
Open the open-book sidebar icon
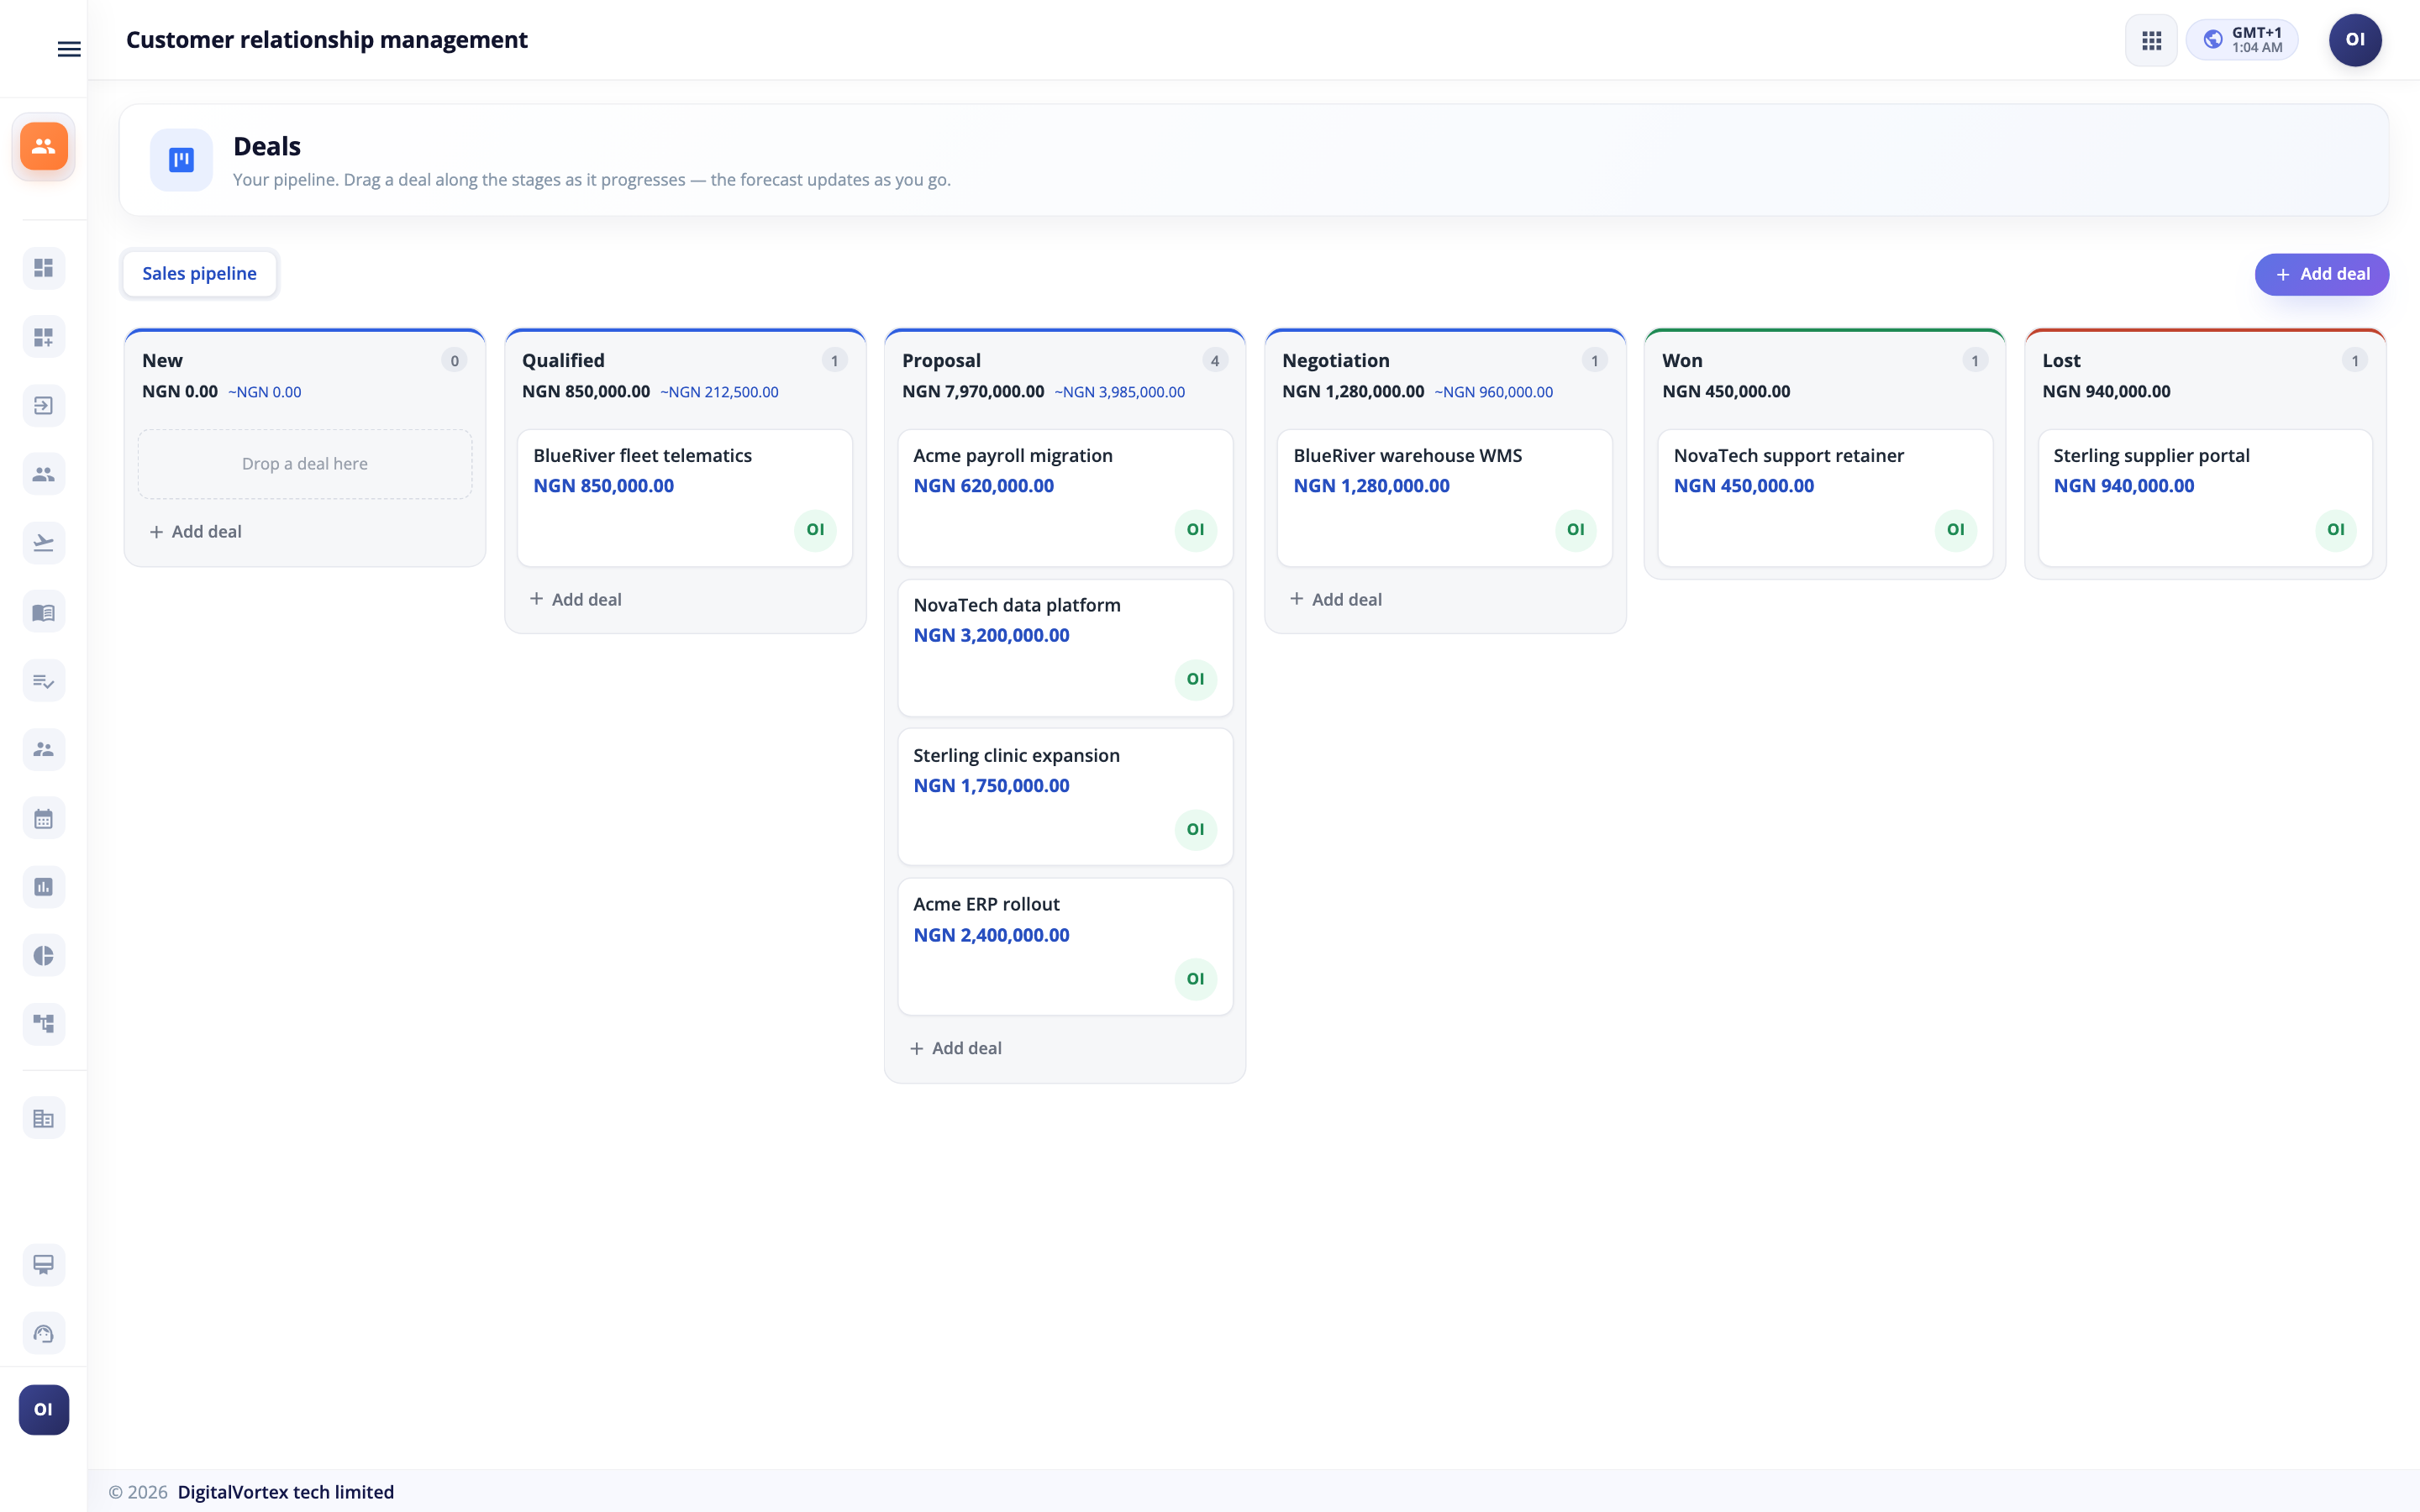click(x=43, y=612)
